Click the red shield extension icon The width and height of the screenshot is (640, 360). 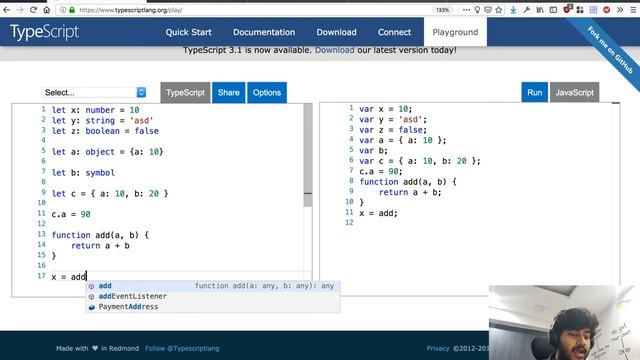(567, 9)
